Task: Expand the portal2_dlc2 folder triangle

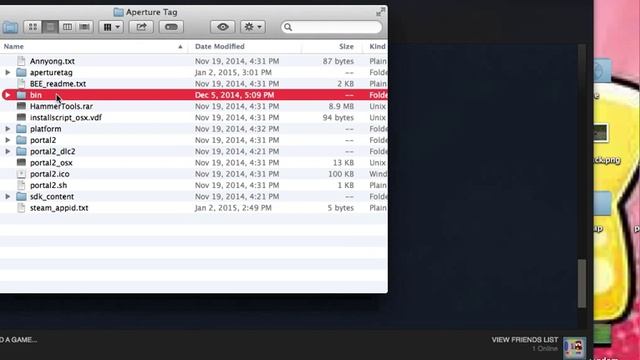Action: point(8,151)
